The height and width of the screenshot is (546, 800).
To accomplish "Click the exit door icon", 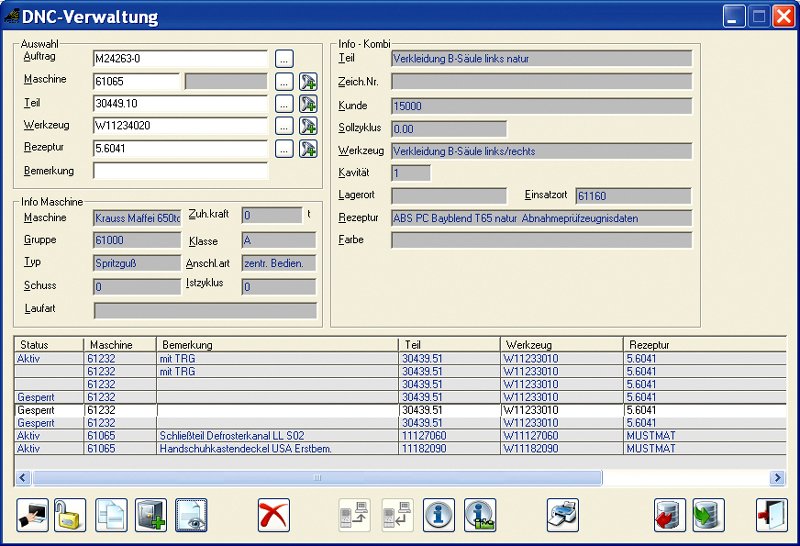I will coord(771,515).
